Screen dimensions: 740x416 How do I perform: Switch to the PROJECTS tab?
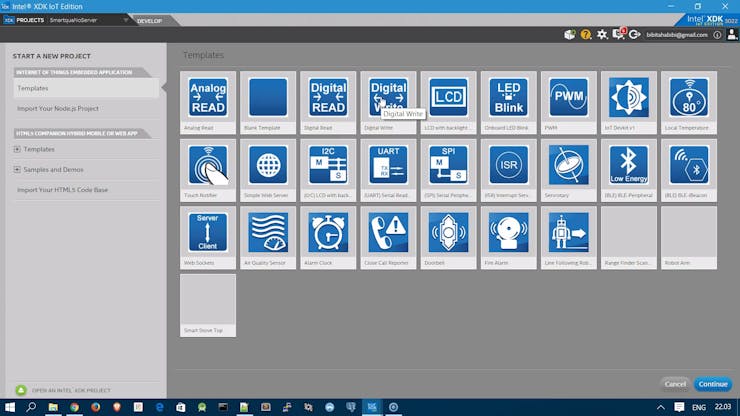(x=24, y=20)
